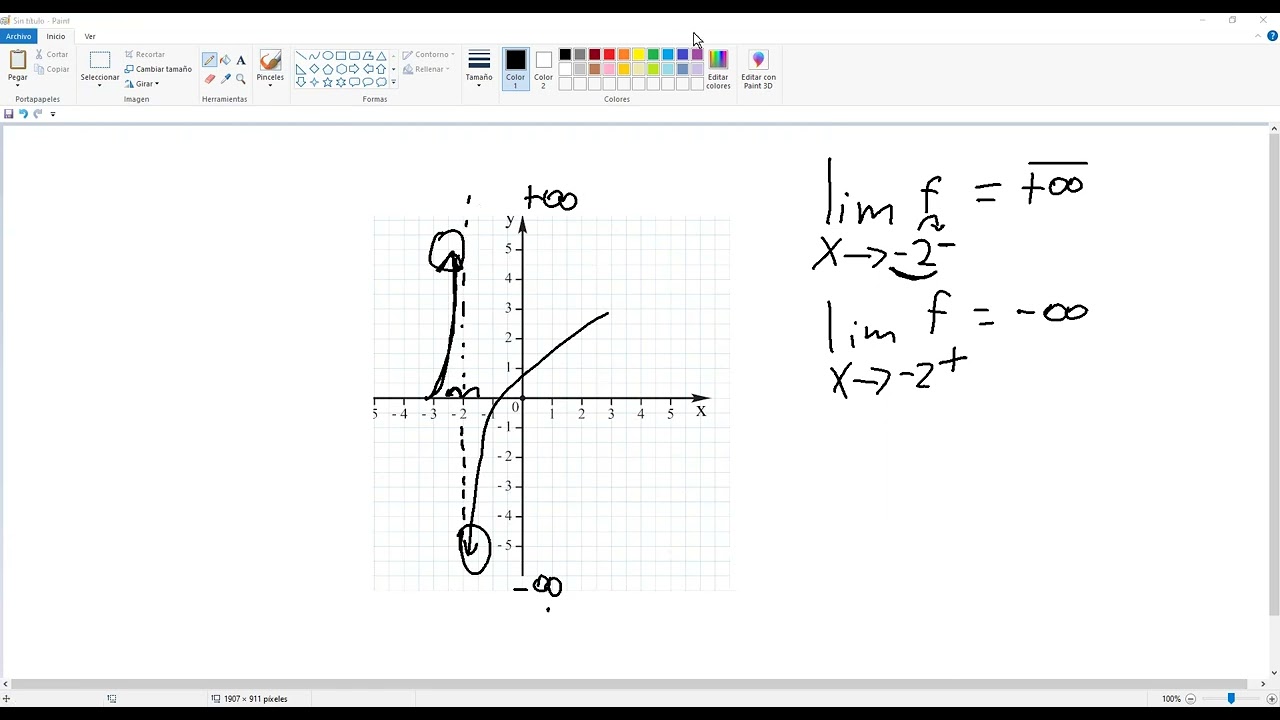Select the Magnifier tool
This screenshot has height=720, width=1280.
[241, 78]
